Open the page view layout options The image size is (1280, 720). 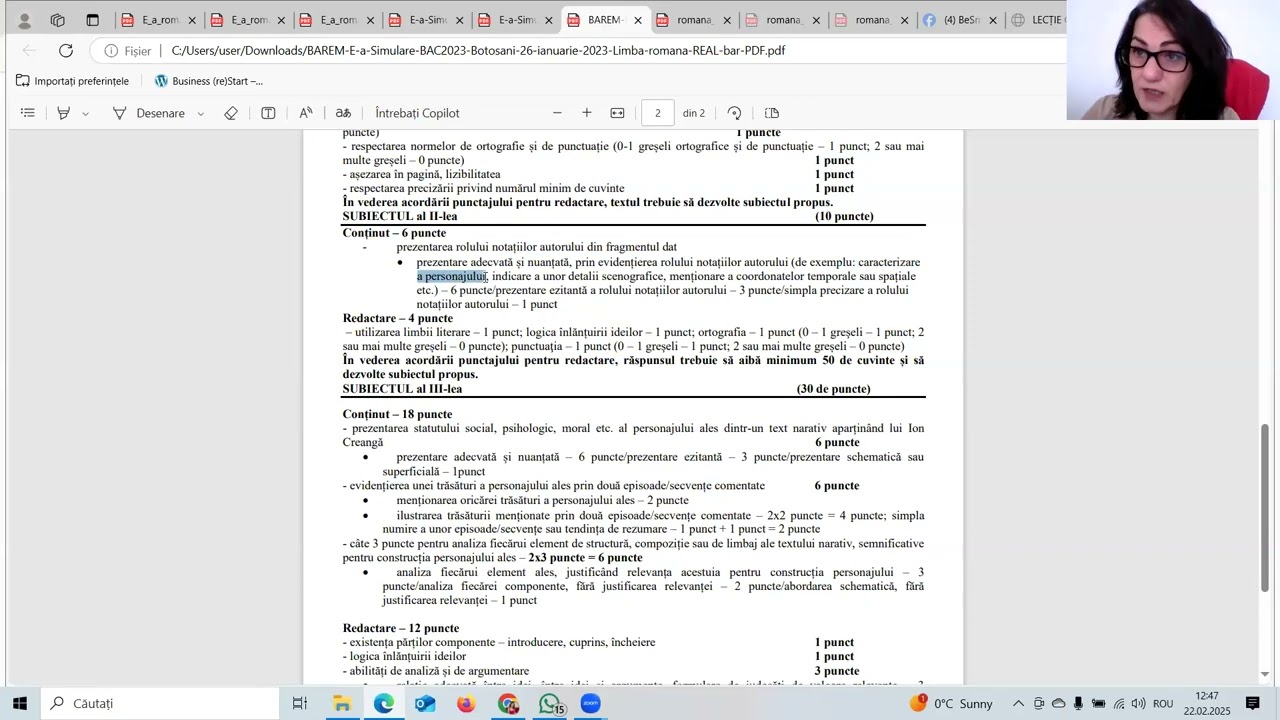click(x=772, y=113)
